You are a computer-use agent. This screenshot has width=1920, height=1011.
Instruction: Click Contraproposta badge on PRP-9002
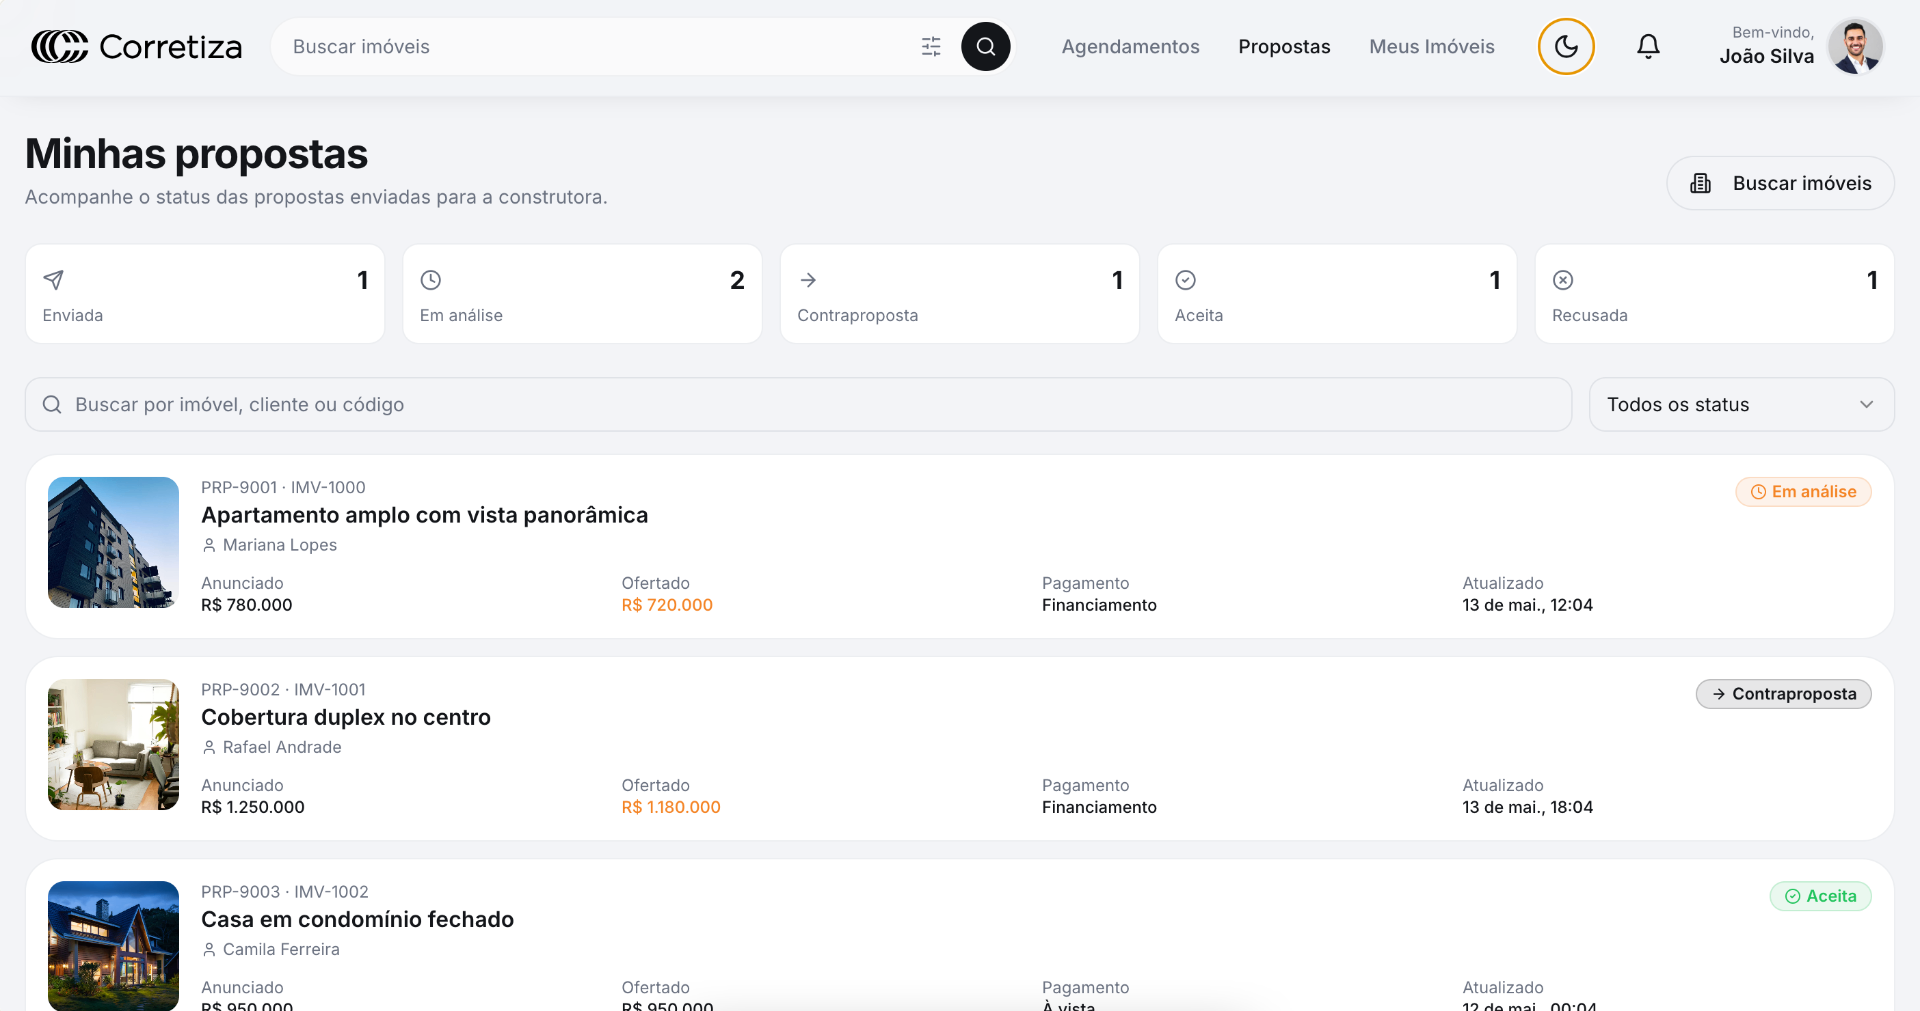point(1783,694)
